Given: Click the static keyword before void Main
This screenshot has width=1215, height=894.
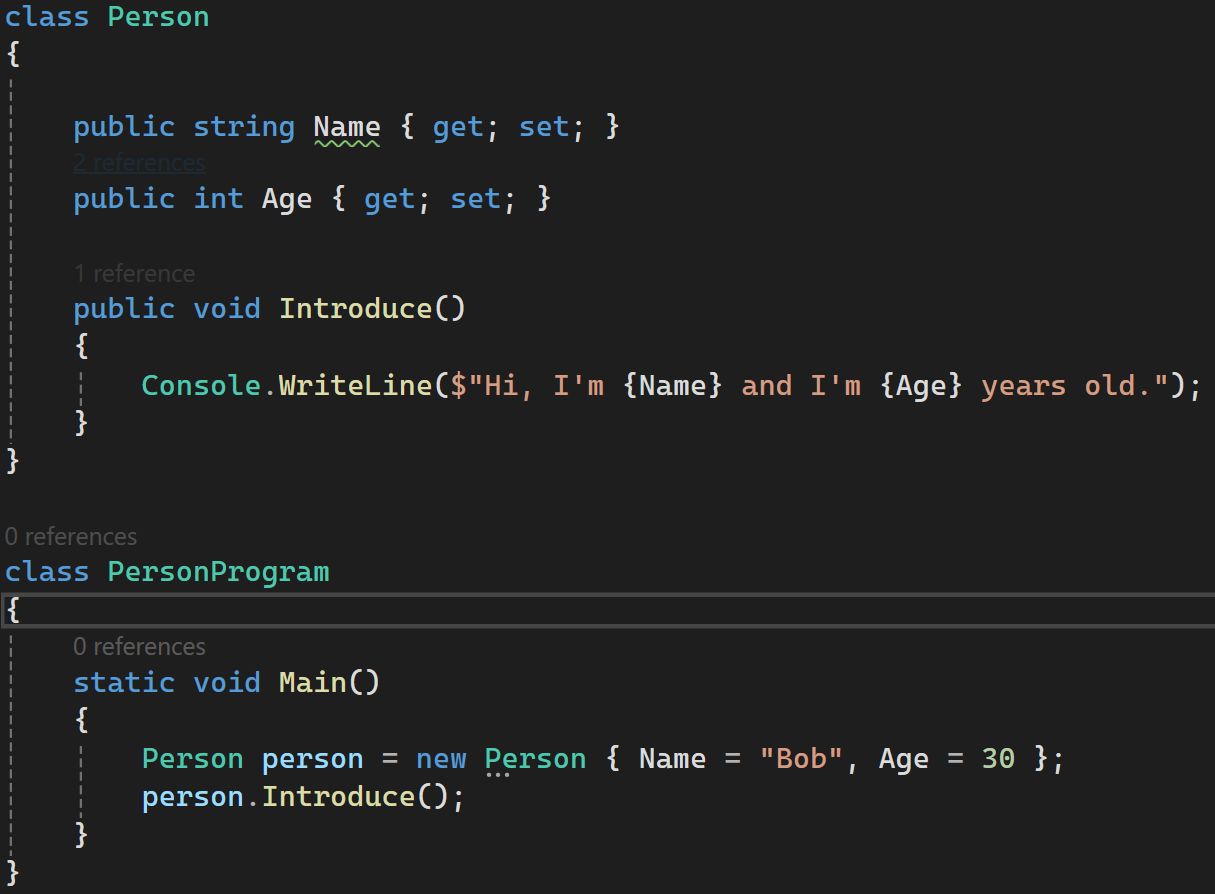Looking at the screenshot, I should pyautogui.click(x=124, y=682).
